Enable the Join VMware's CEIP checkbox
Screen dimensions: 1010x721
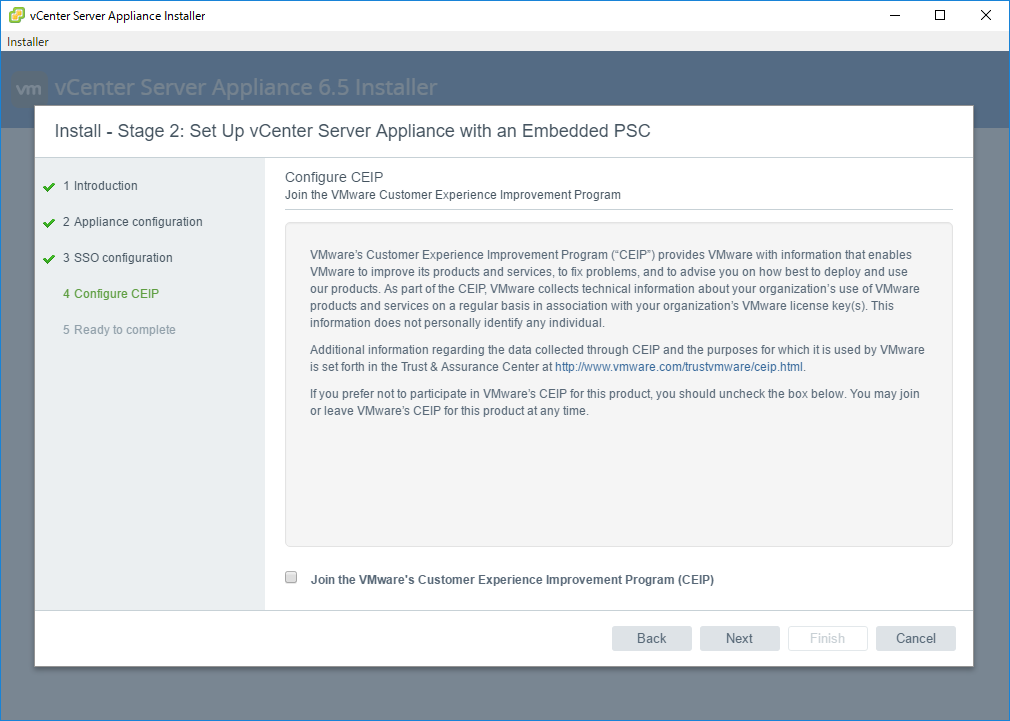[291, 577]
